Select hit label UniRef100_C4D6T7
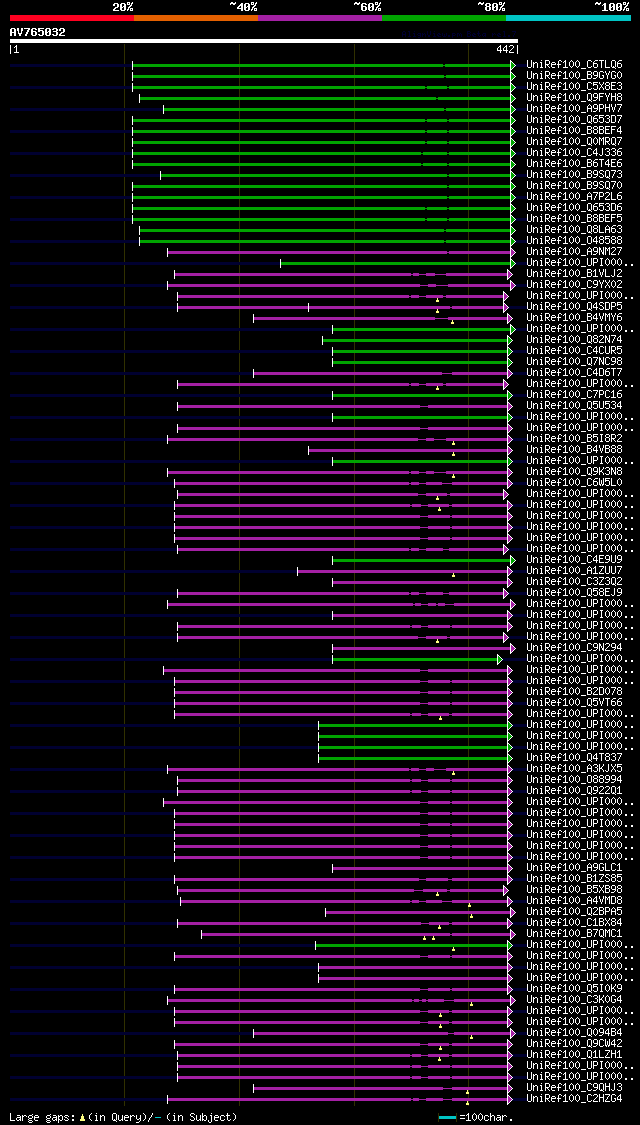Viewport: 640px width, 1125px height. pos(574,372)
